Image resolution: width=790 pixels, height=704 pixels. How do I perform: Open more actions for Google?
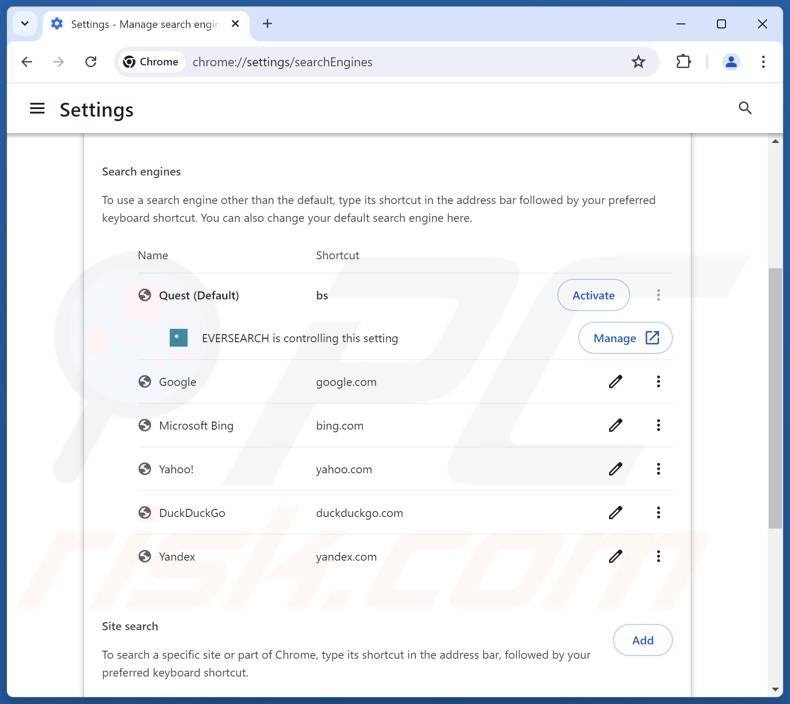pos(658,382)
